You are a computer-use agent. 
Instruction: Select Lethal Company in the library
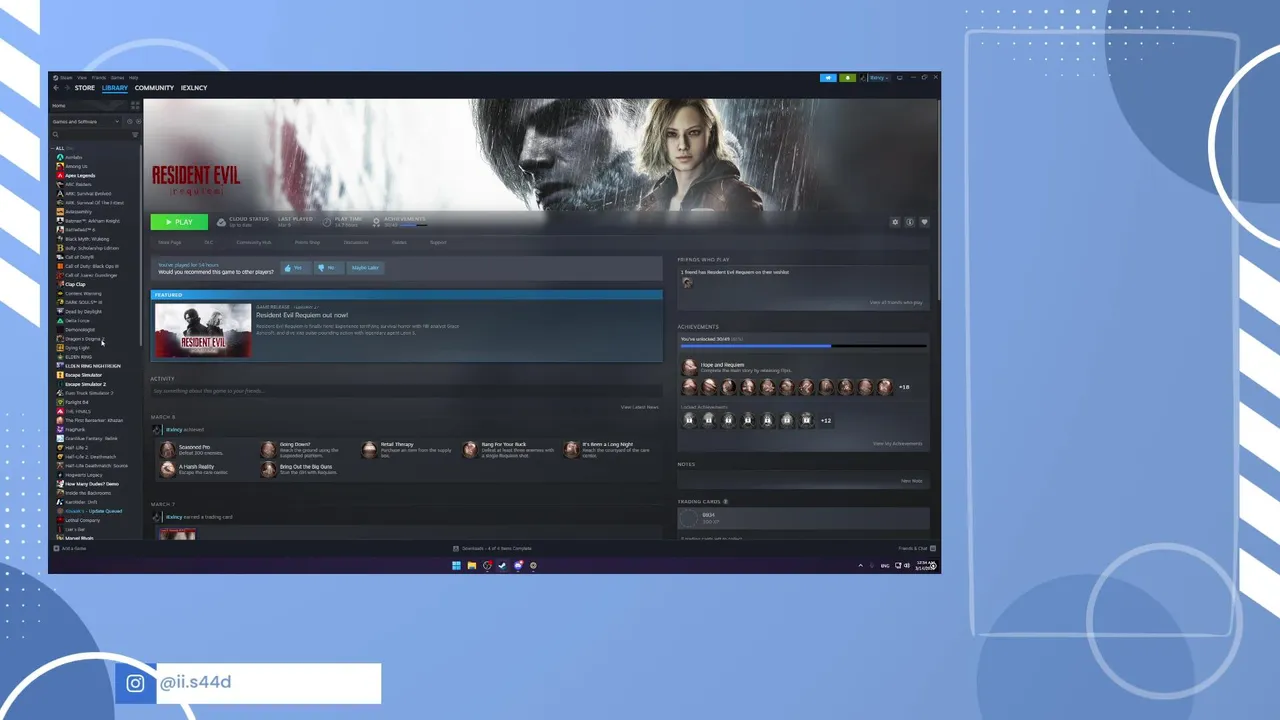[82, 520]
